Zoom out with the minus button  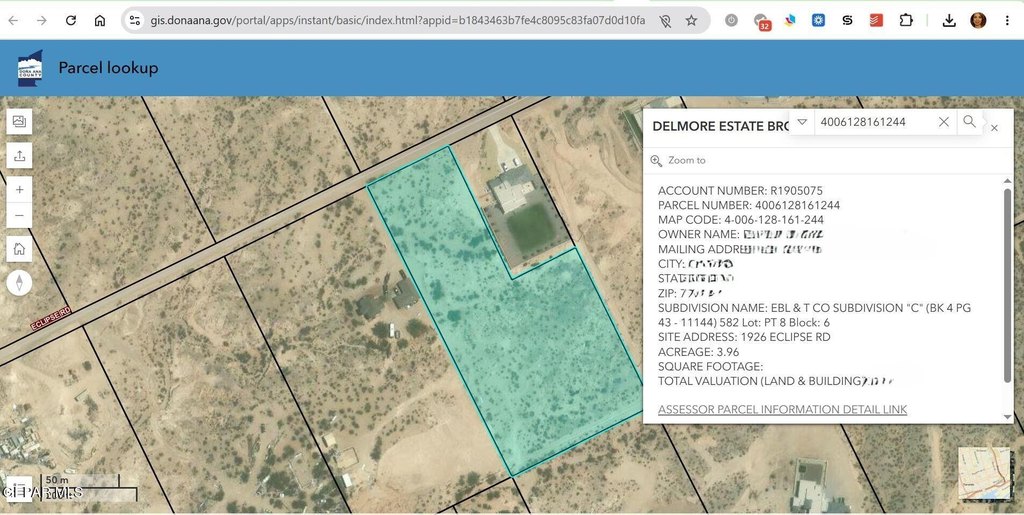click(20, 215)
